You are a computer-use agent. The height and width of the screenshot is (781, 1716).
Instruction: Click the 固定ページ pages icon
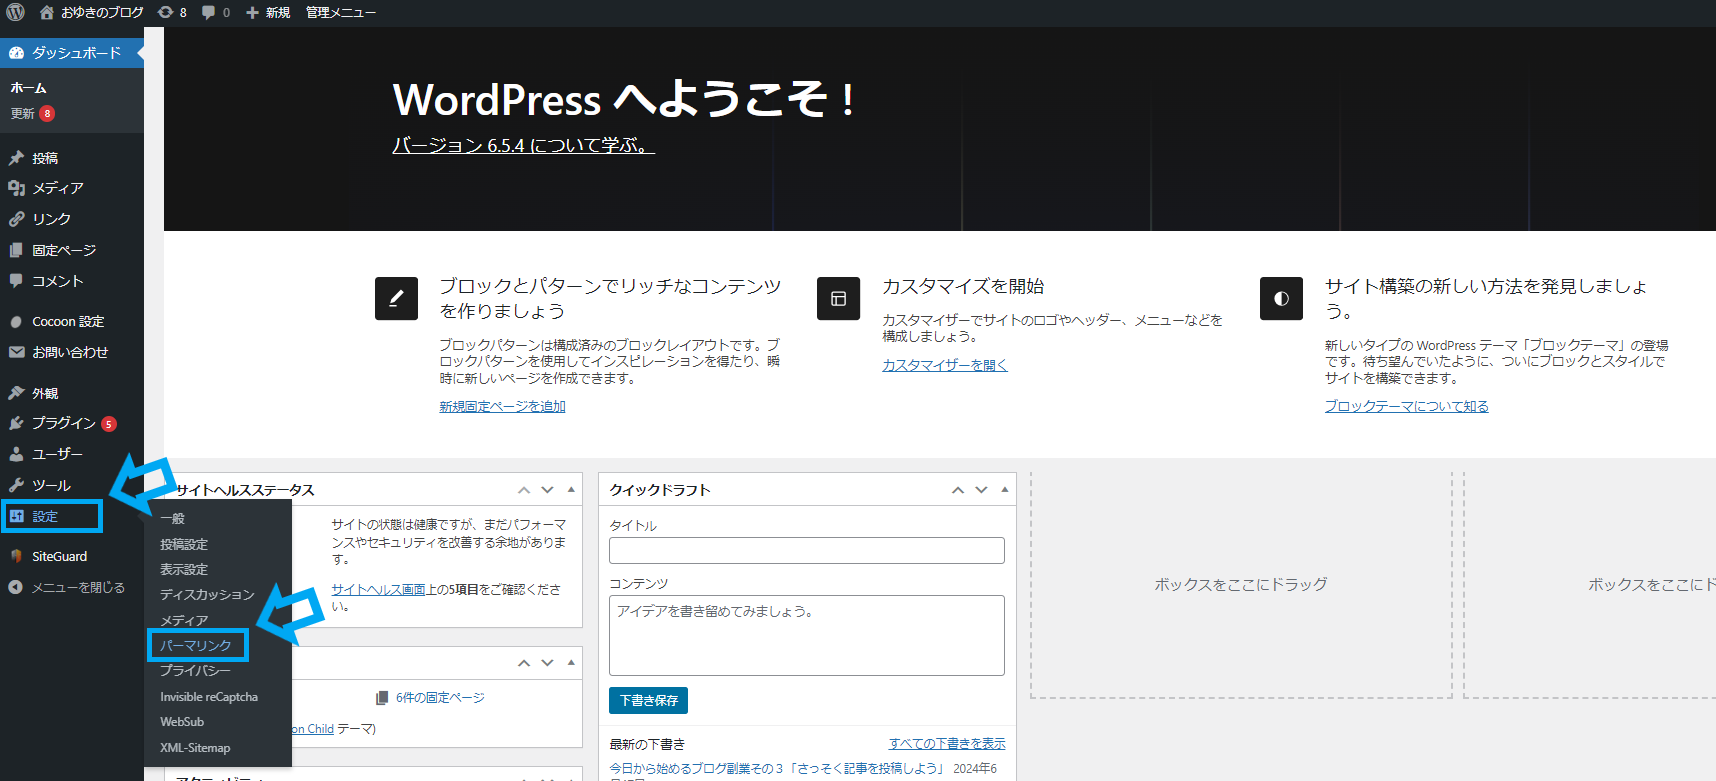(16, 250)
